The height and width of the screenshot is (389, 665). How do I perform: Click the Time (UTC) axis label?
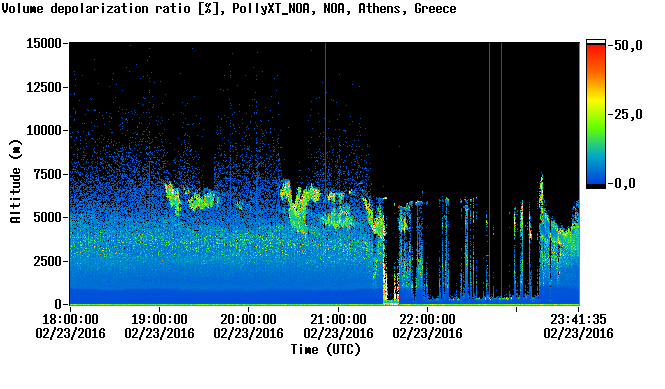tap(325, 350)
